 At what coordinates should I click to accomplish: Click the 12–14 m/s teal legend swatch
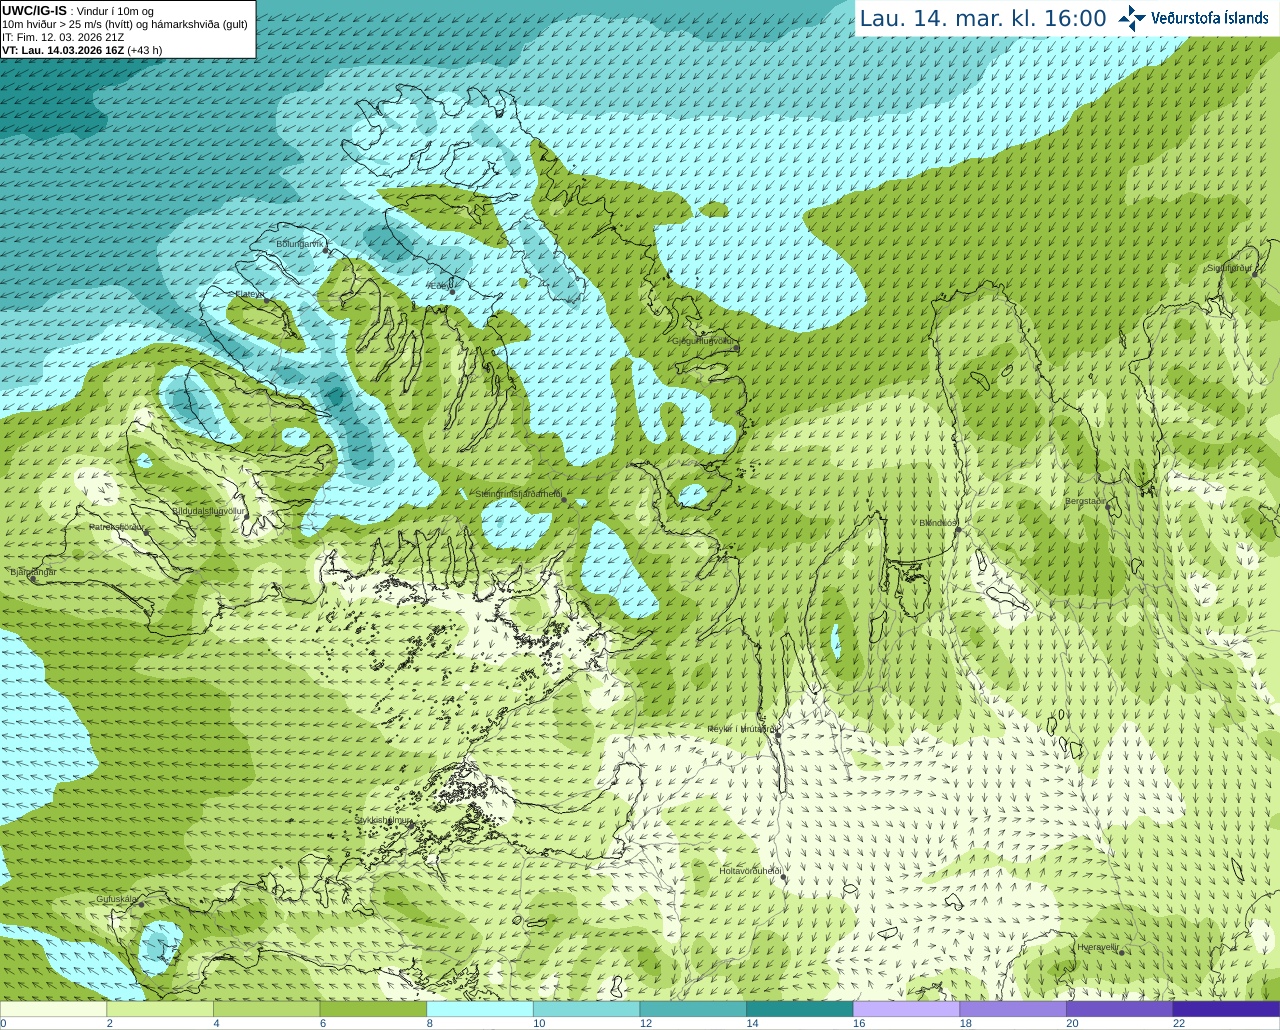pyautogui.click(x=693, y=1009)
